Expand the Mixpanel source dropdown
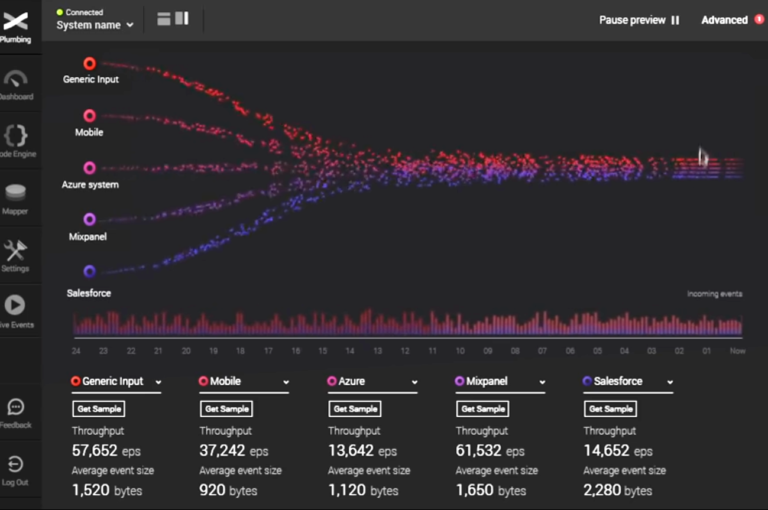Screen dimensions: 768x510 (542, 382)
